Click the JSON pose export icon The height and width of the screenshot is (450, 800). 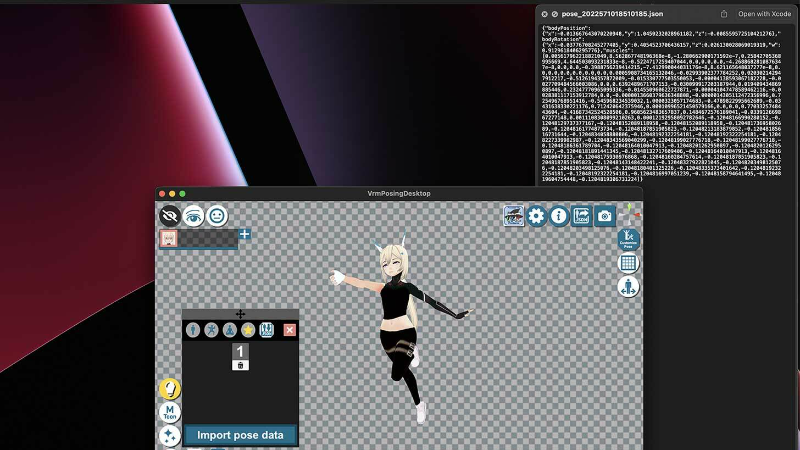tap(582, 215)
